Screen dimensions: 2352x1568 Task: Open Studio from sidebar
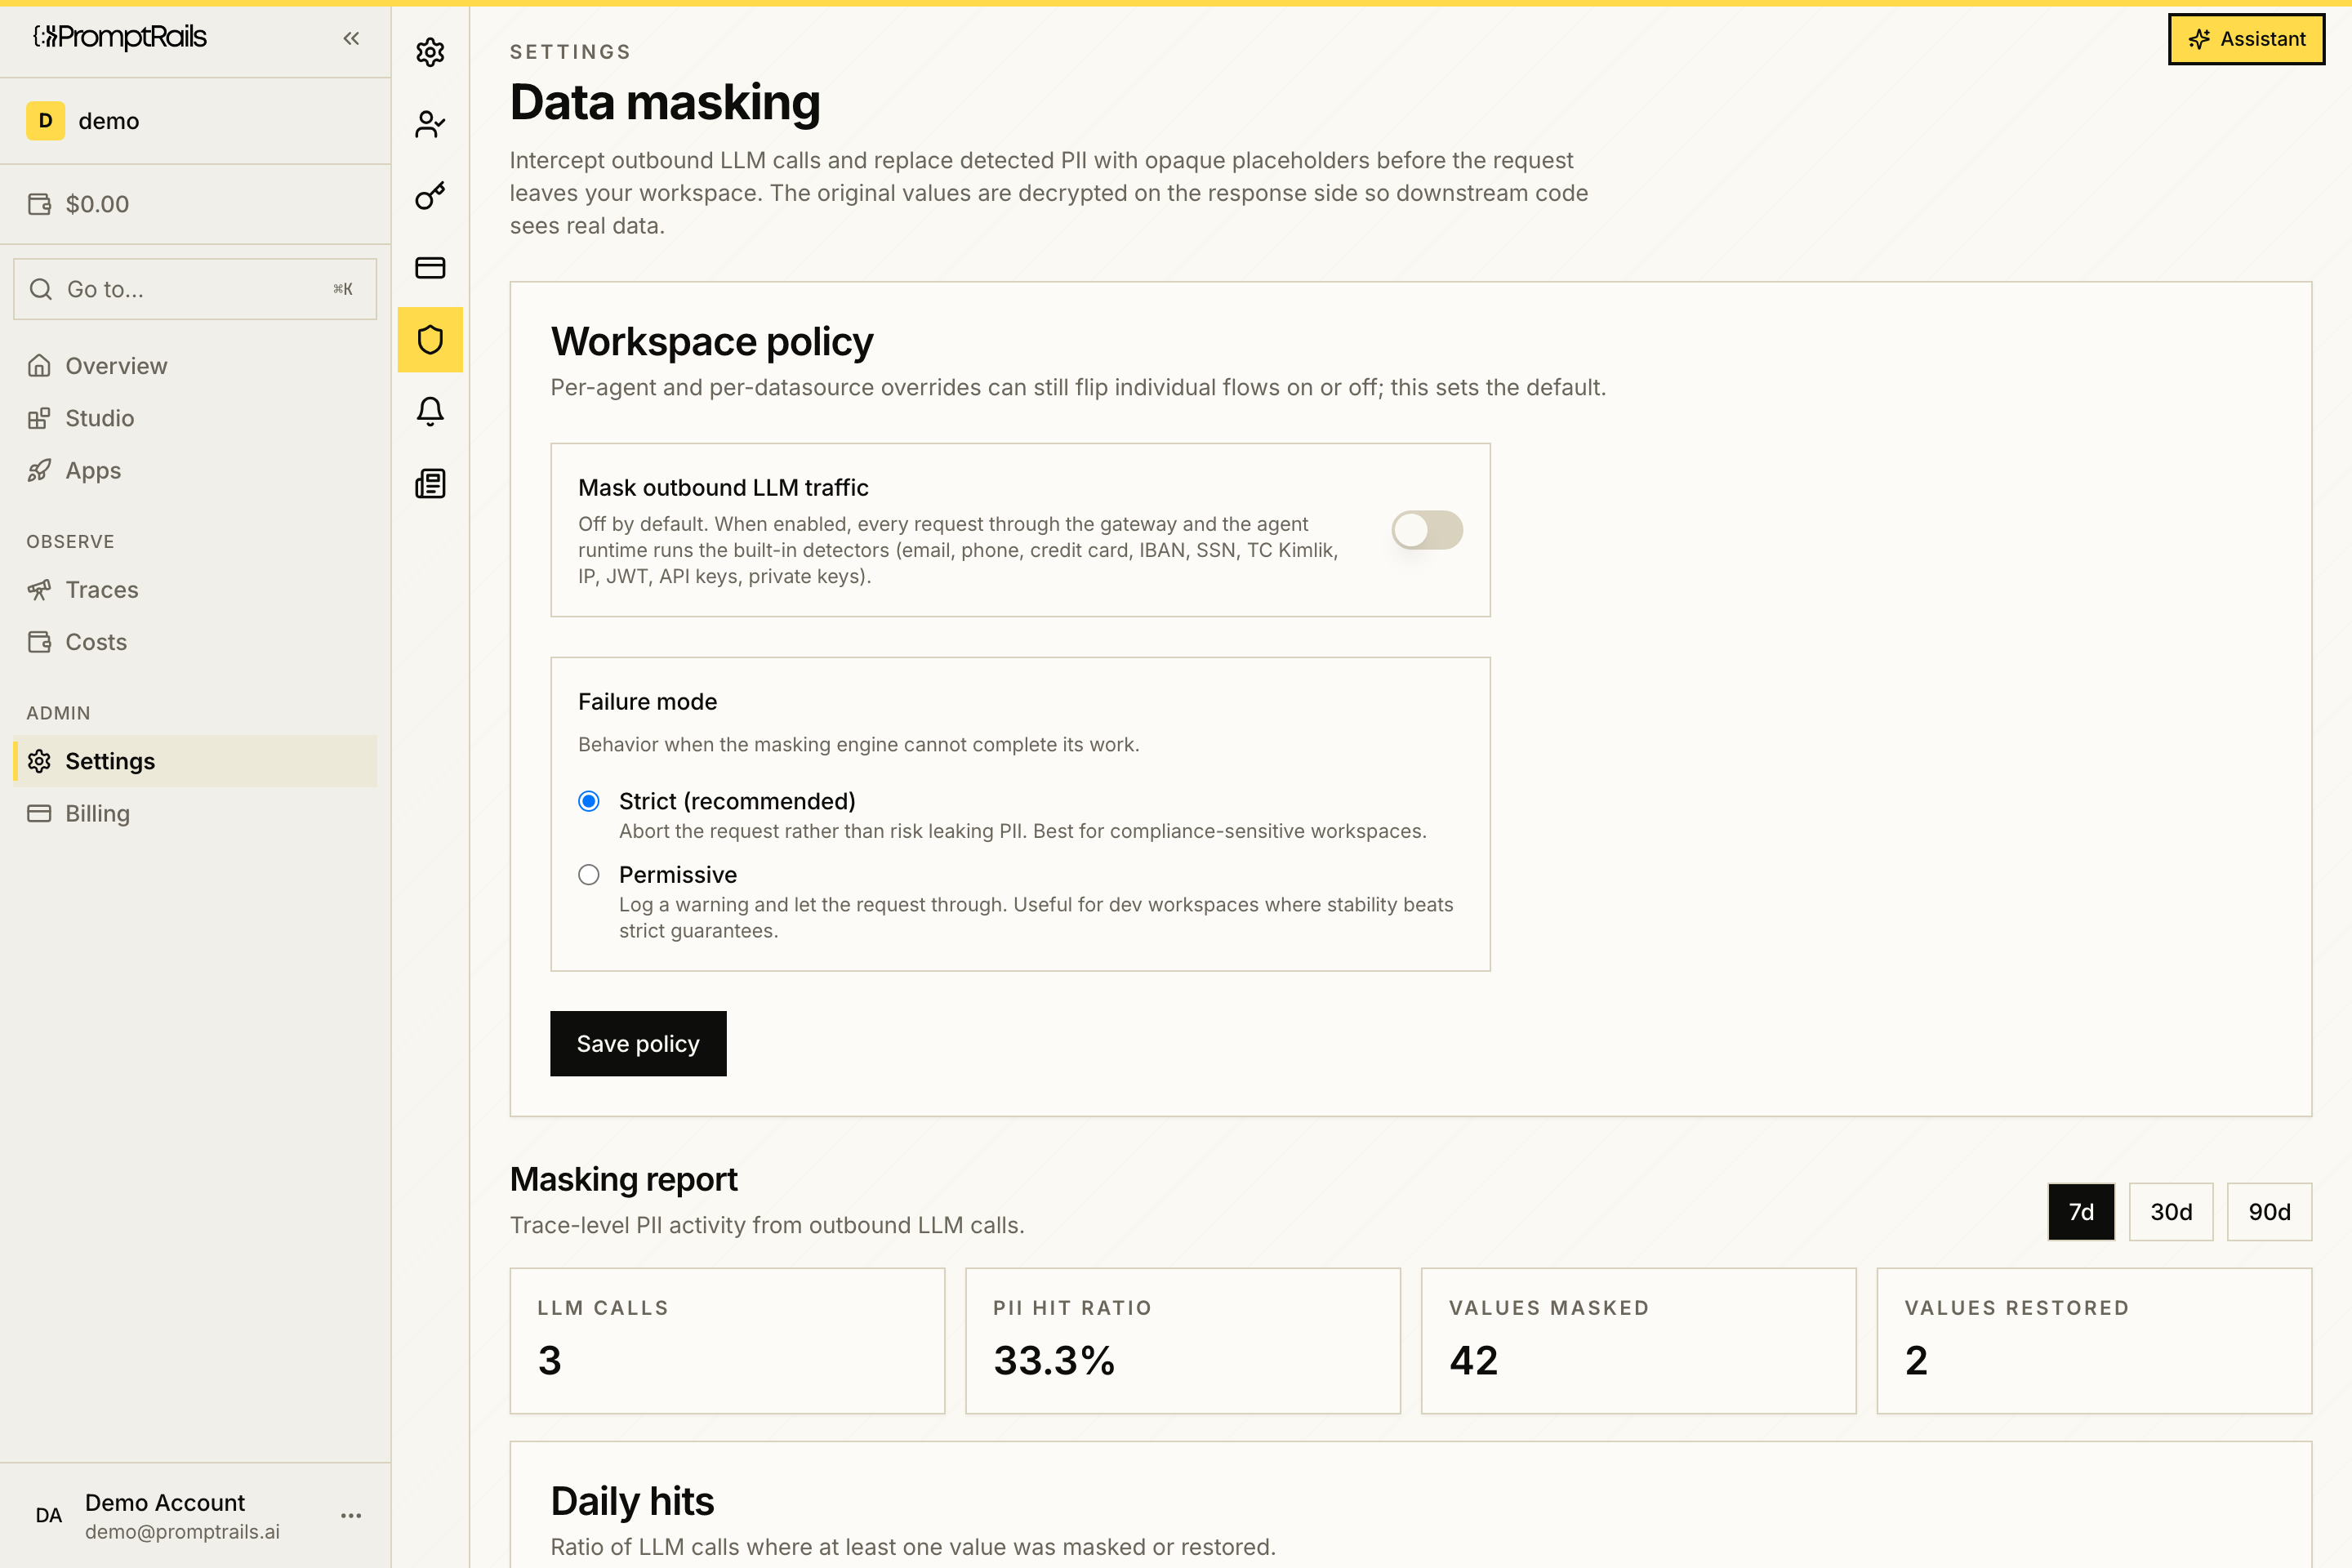[x=195, y=418]
